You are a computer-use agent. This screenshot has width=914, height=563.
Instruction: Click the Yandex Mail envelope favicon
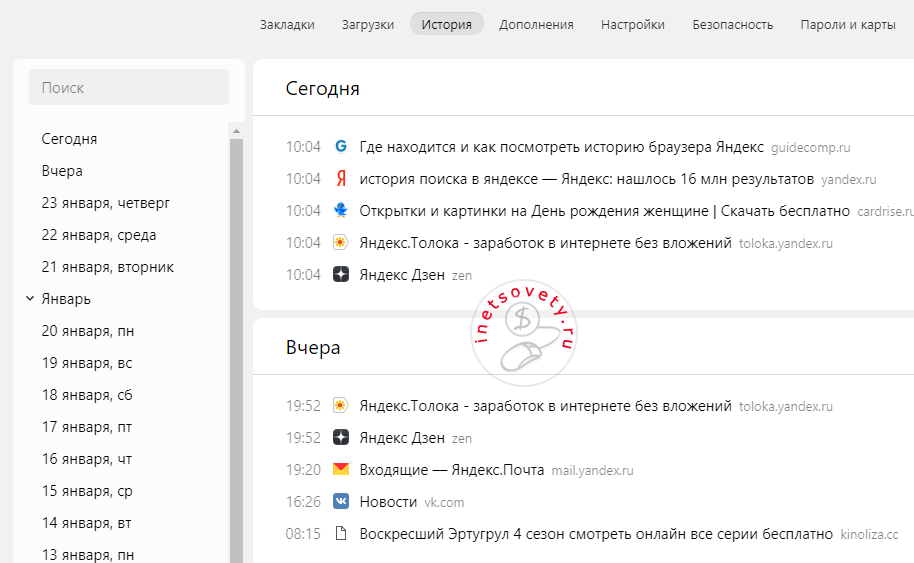[341, 469]
